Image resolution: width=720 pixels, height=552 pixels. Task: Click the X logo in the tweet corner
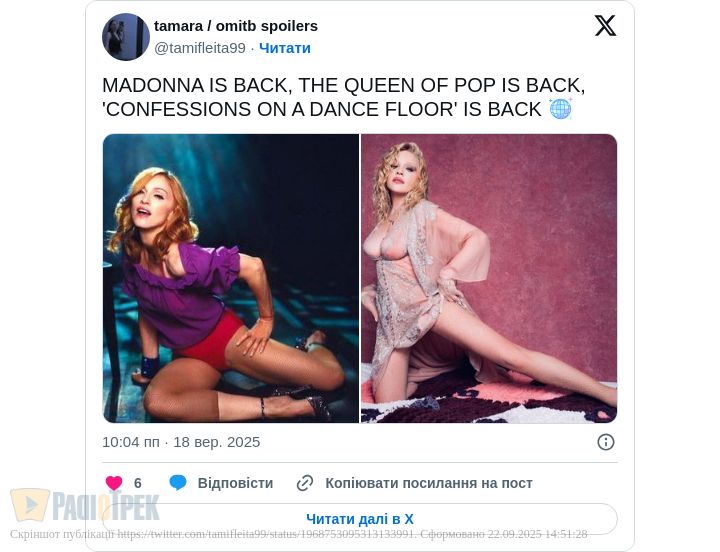pos(605,26)
